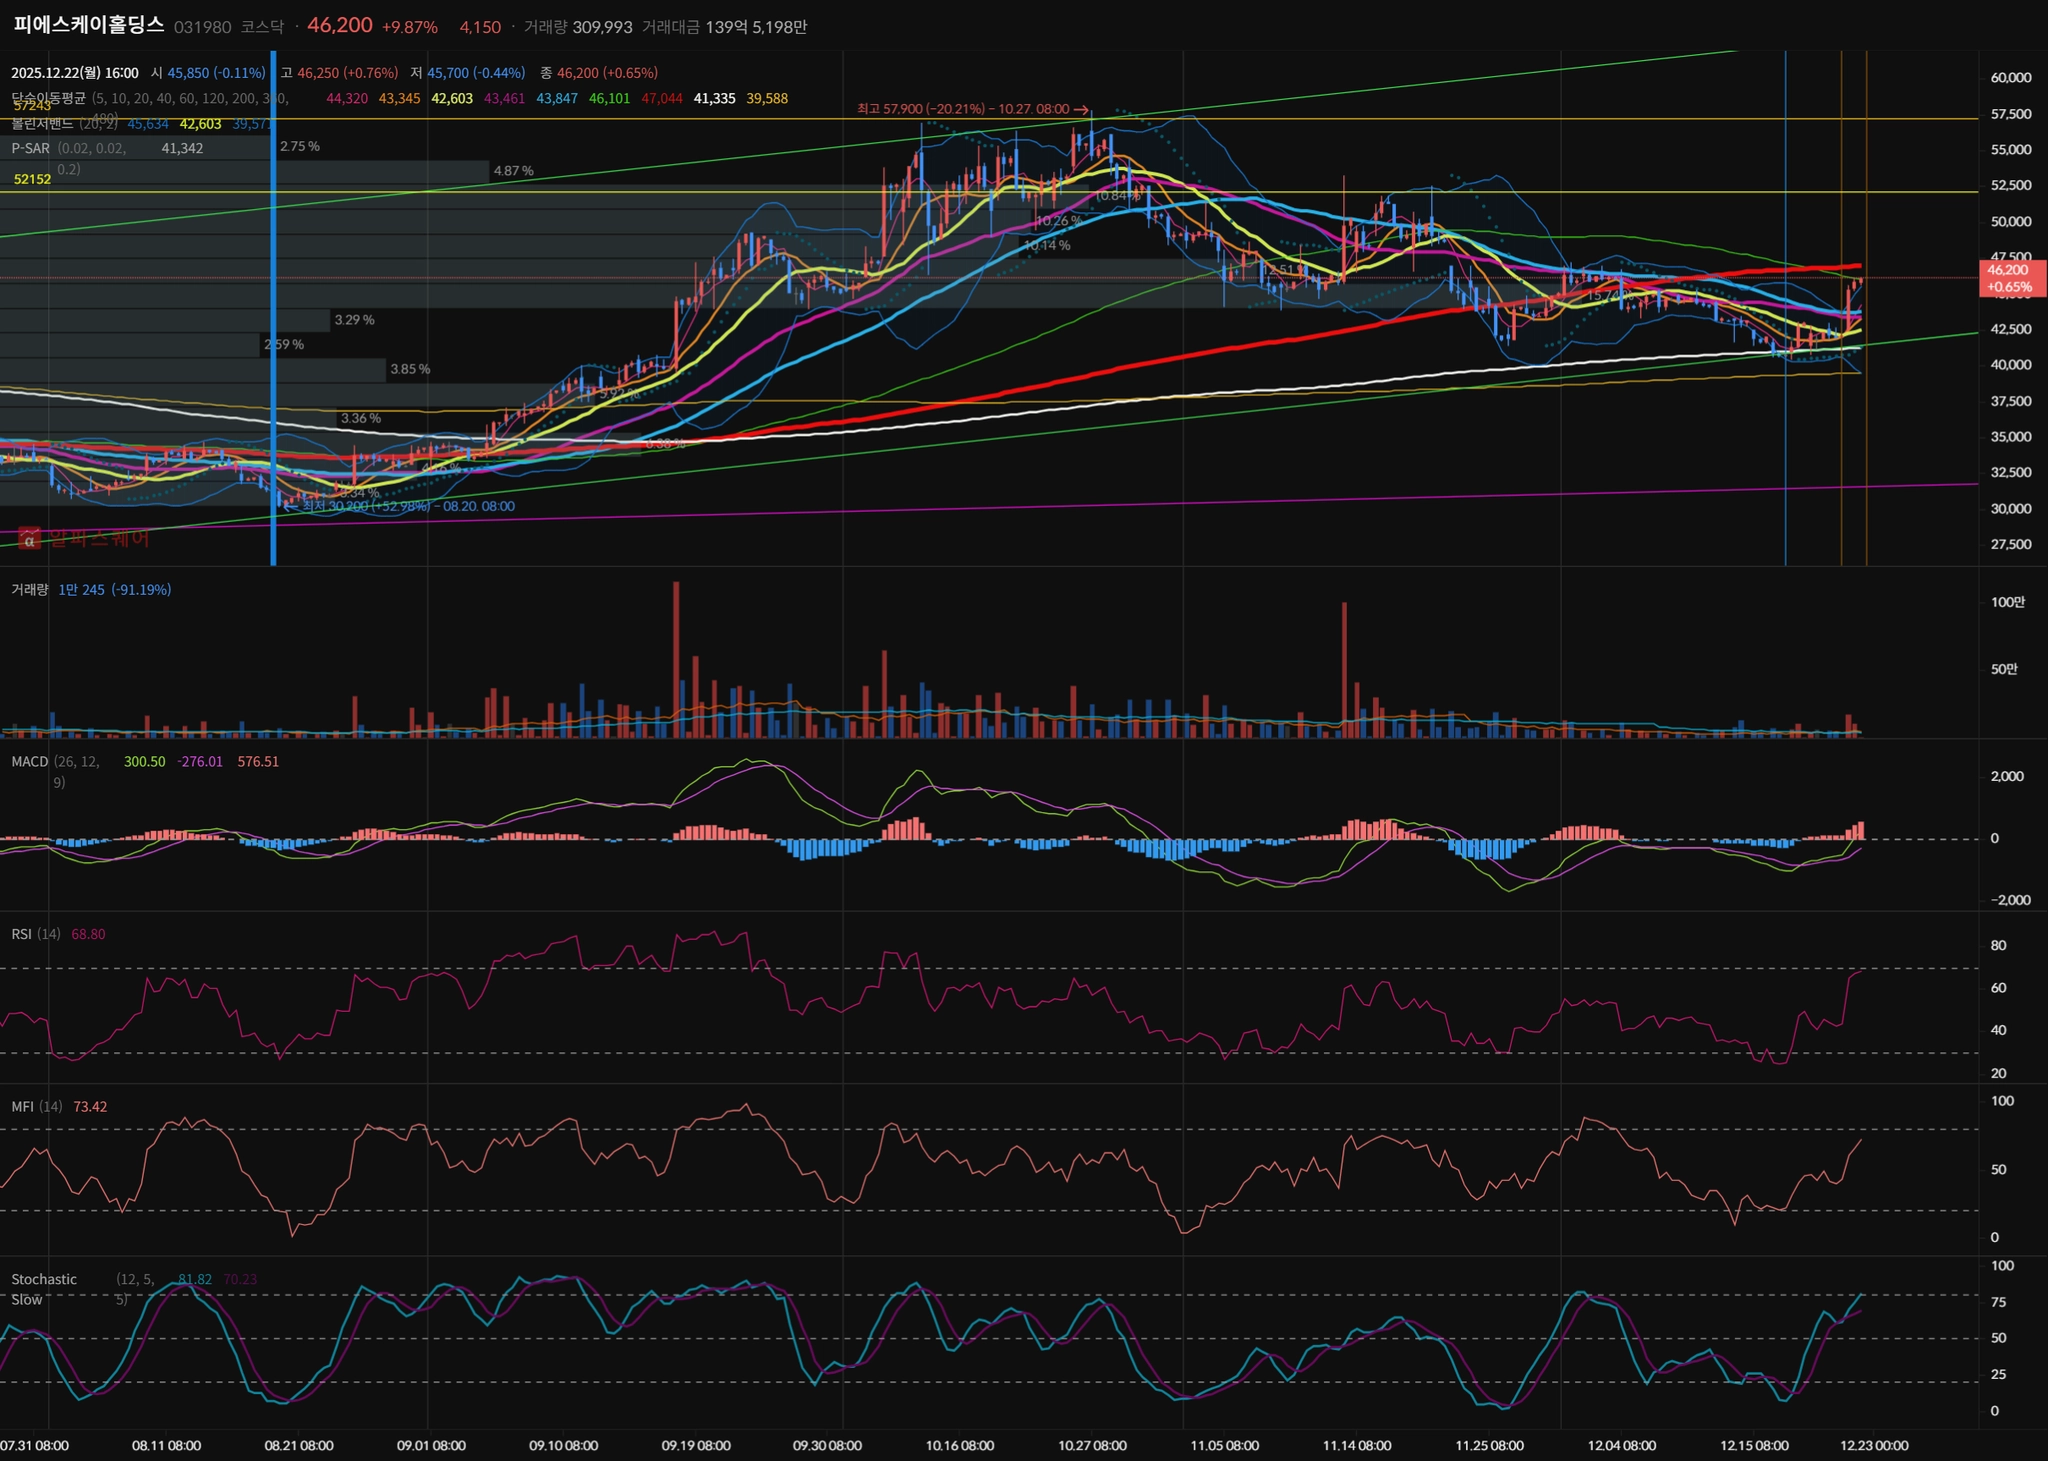Click the tallest red volume bar
Viewport: 2048px width, 1461px height.
pos(676,660)
